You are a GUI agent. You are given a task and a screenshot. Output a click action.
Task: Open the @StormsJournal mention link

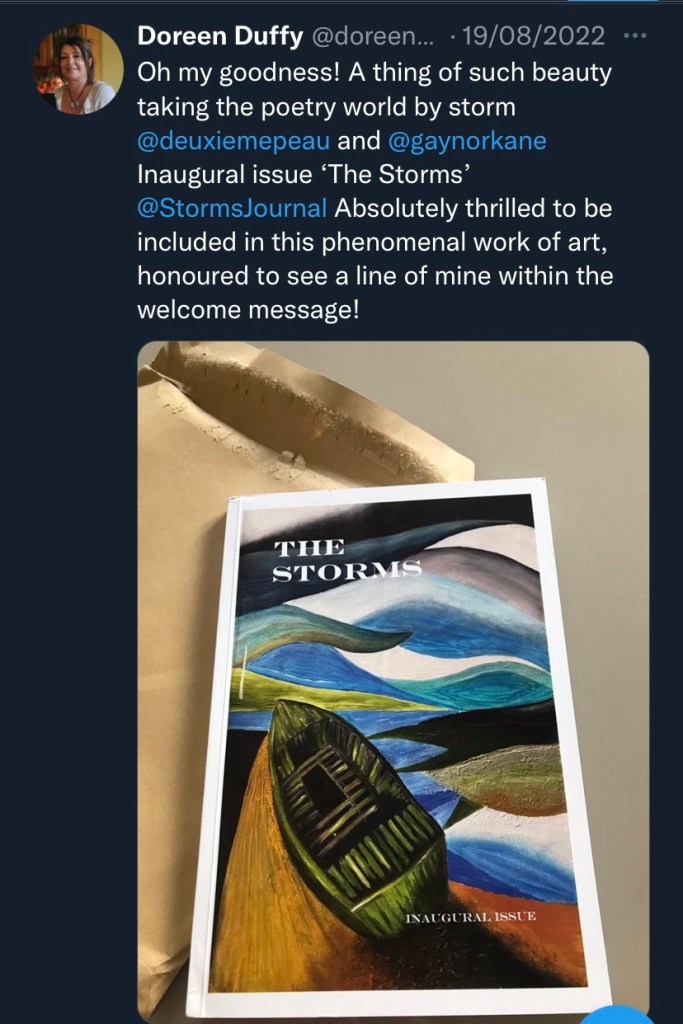[231, 207]
